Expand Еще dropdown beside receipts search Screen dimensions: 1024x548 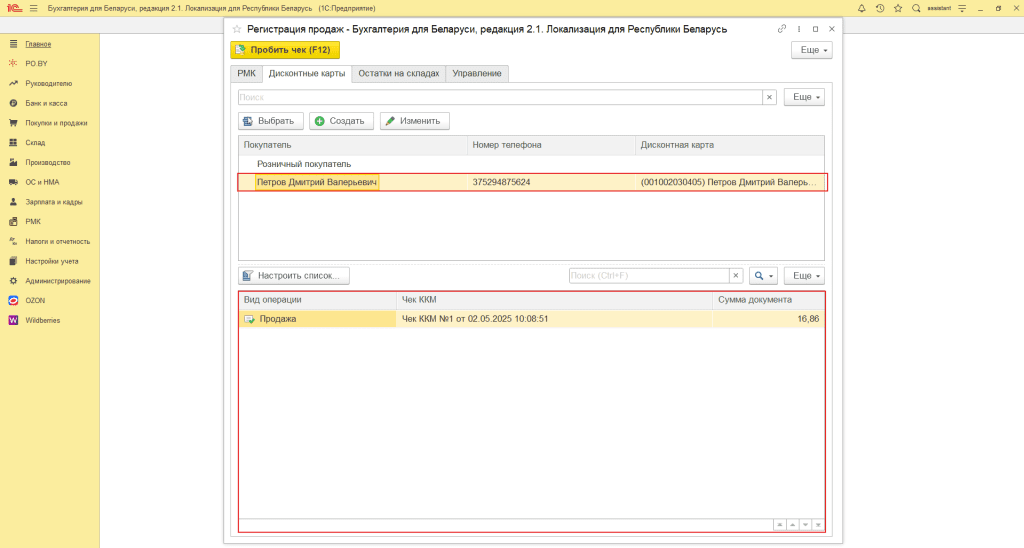point(805,276)
